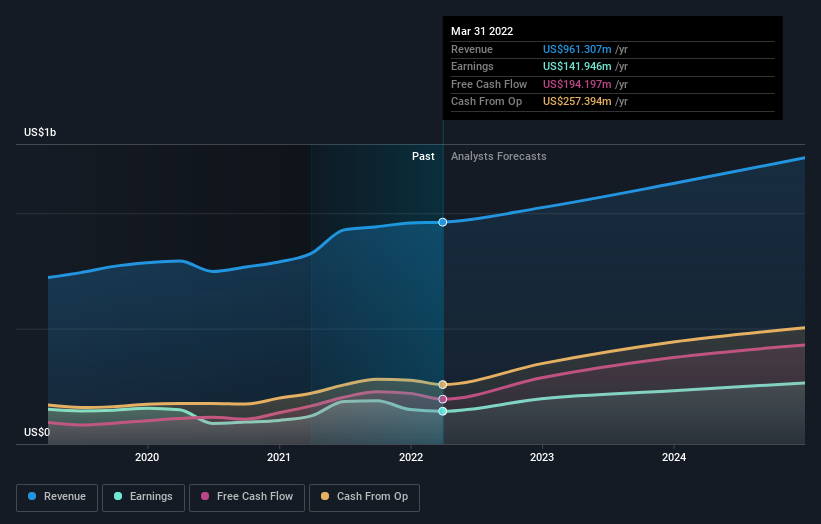The image size is (821, 524).
Task: Click the Past section label
Action: point(423,157)
